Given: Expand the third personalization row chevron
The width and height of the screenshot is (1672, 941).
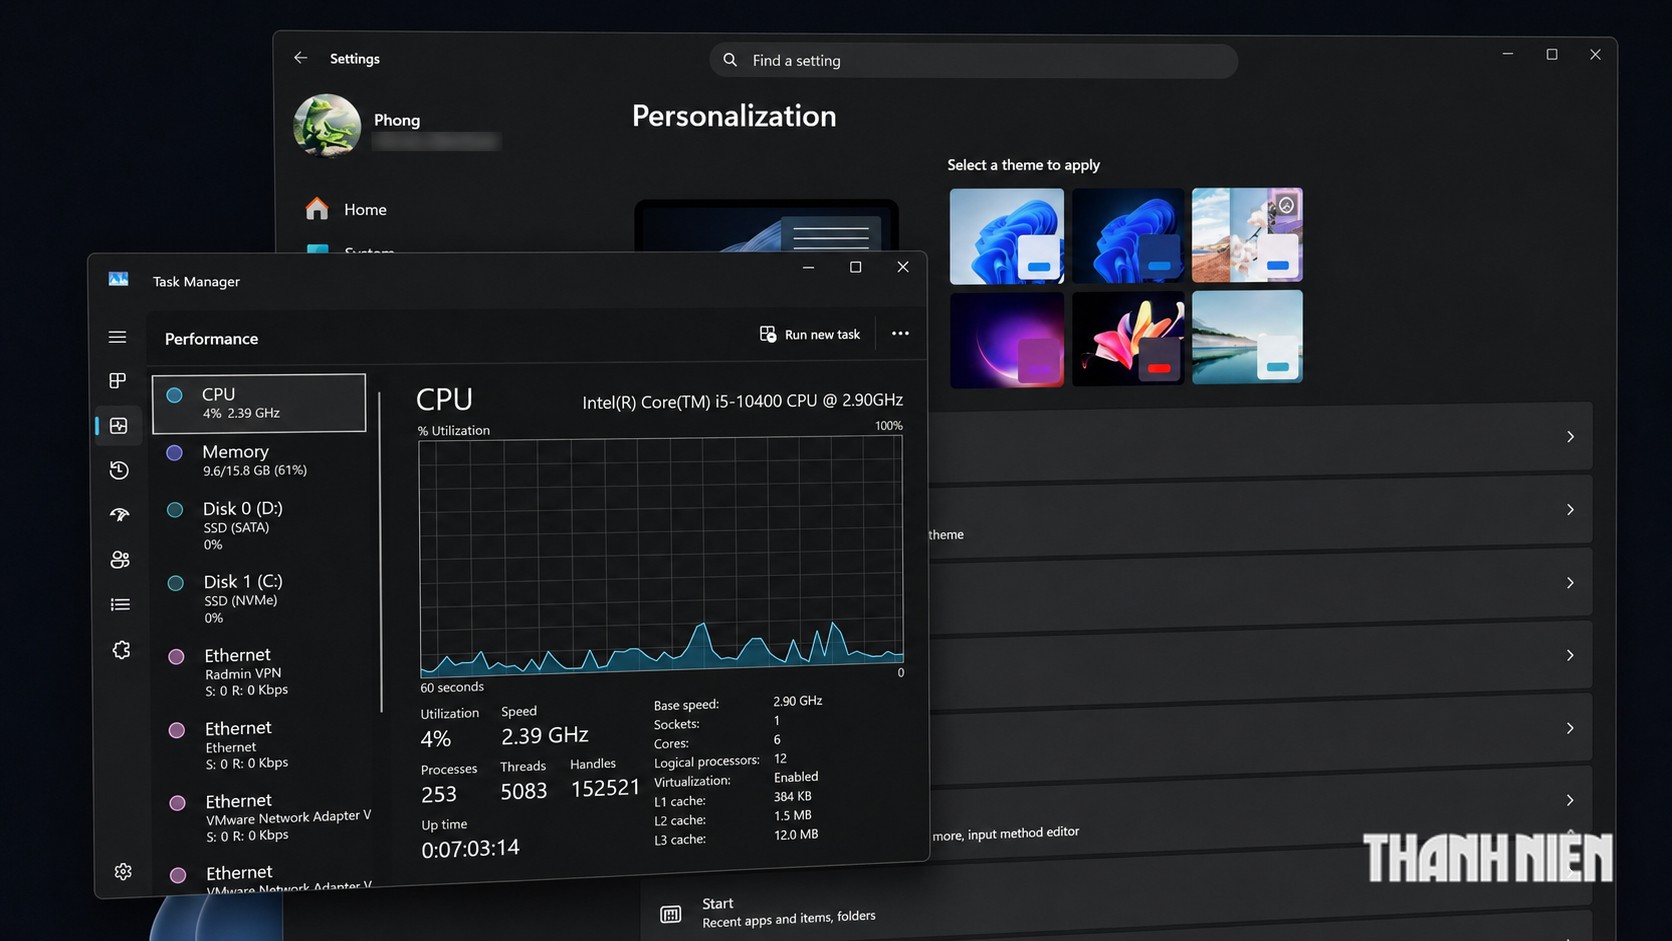Looking at the screenshot, I should click(x=1570, y=583).
